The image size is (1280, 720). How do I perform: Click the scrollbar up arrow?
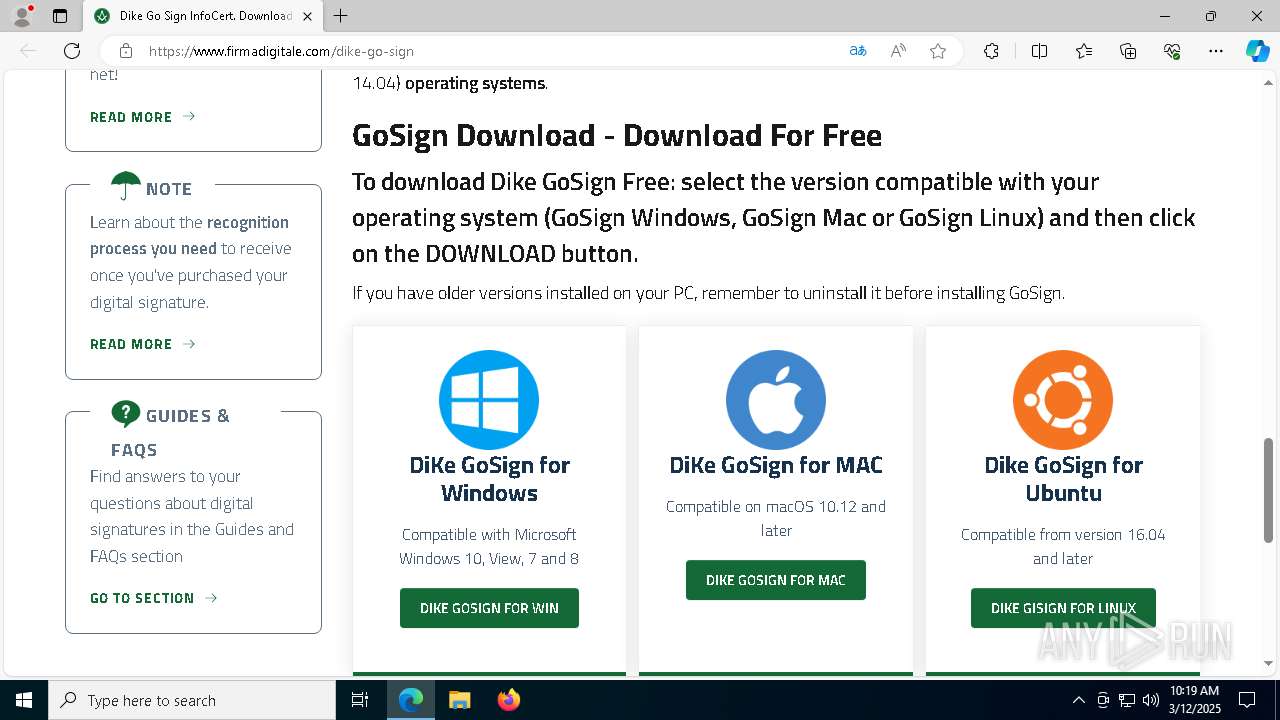click(x=1268, y=82)
